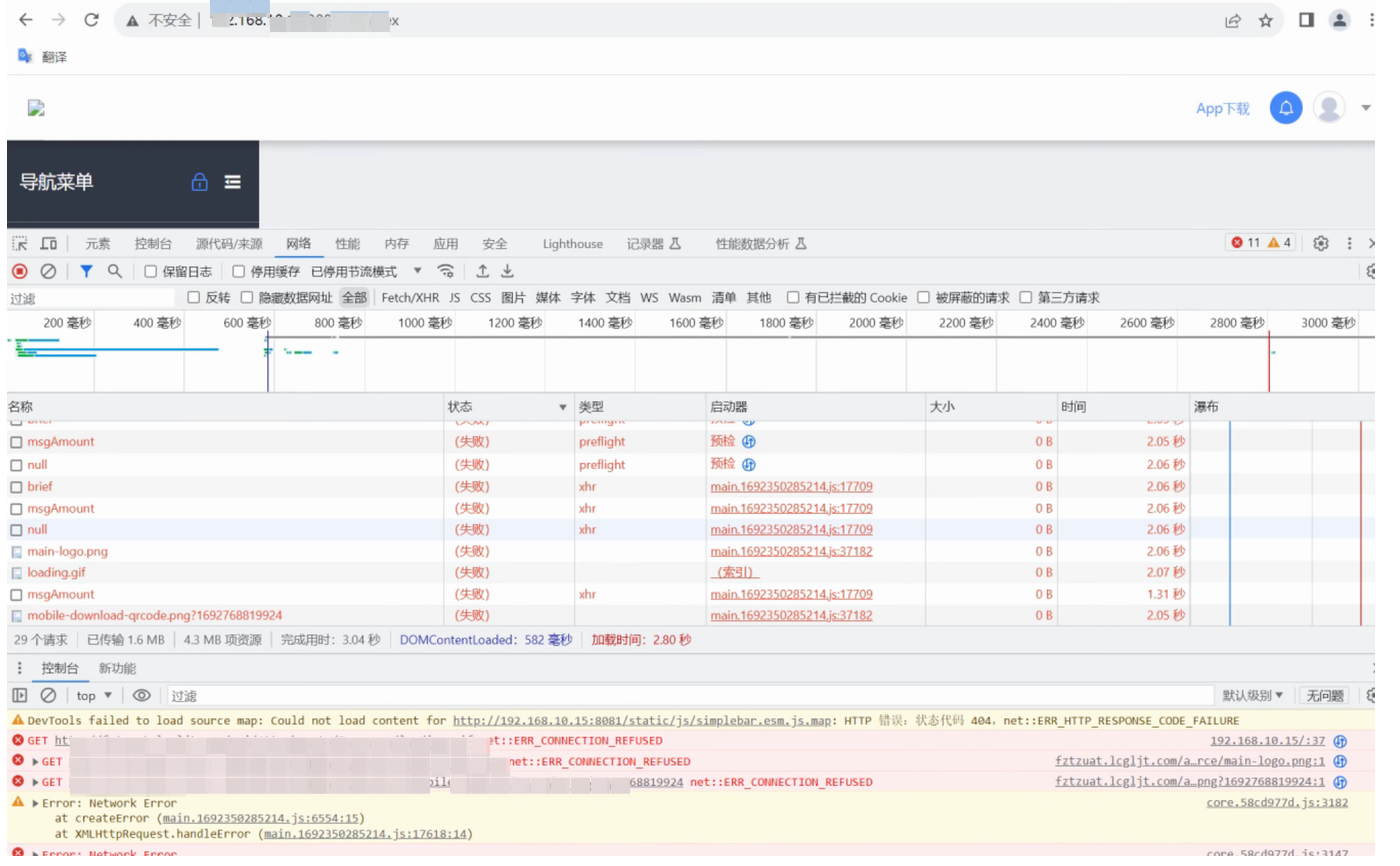Image resolution: width=1400 pixels, height=866 pixels.
Task: Show the console sidebar icon
Action: (19, 695)
